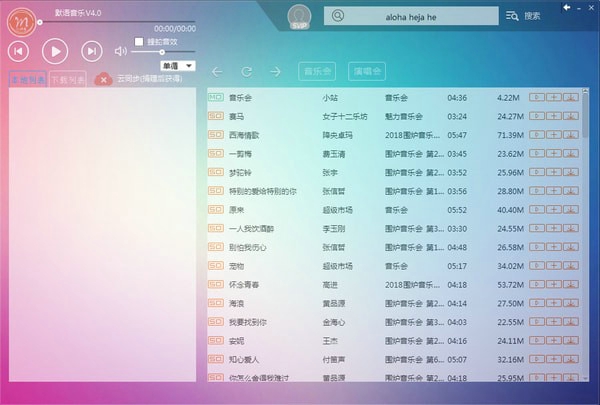Viewport: 600px width, 405px height.
Task: Click the 音乐会 filter button
Action: [316, 71]
